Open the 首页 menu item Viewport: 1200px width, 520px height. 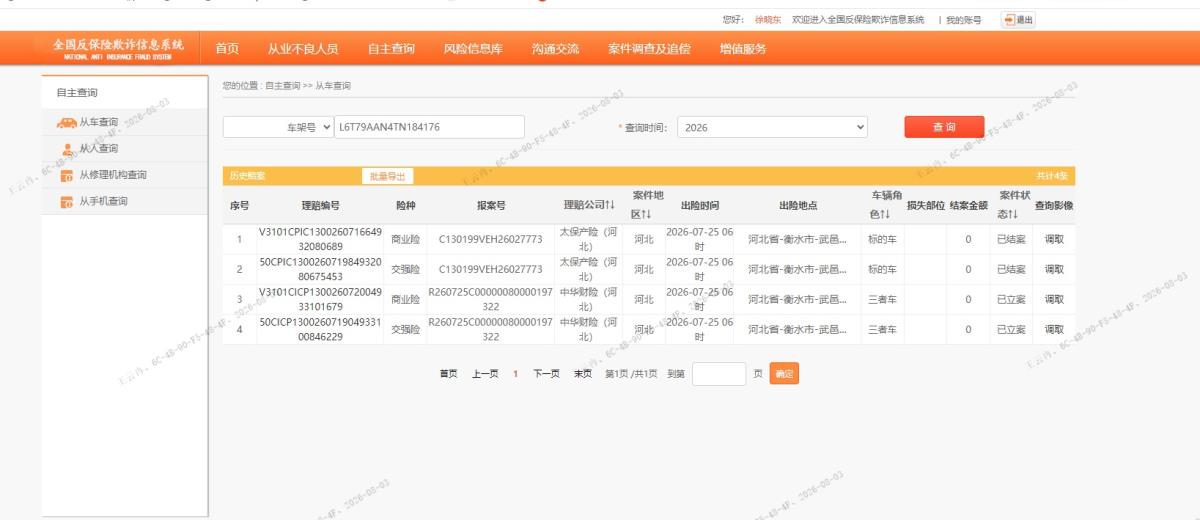click(227, 48)
